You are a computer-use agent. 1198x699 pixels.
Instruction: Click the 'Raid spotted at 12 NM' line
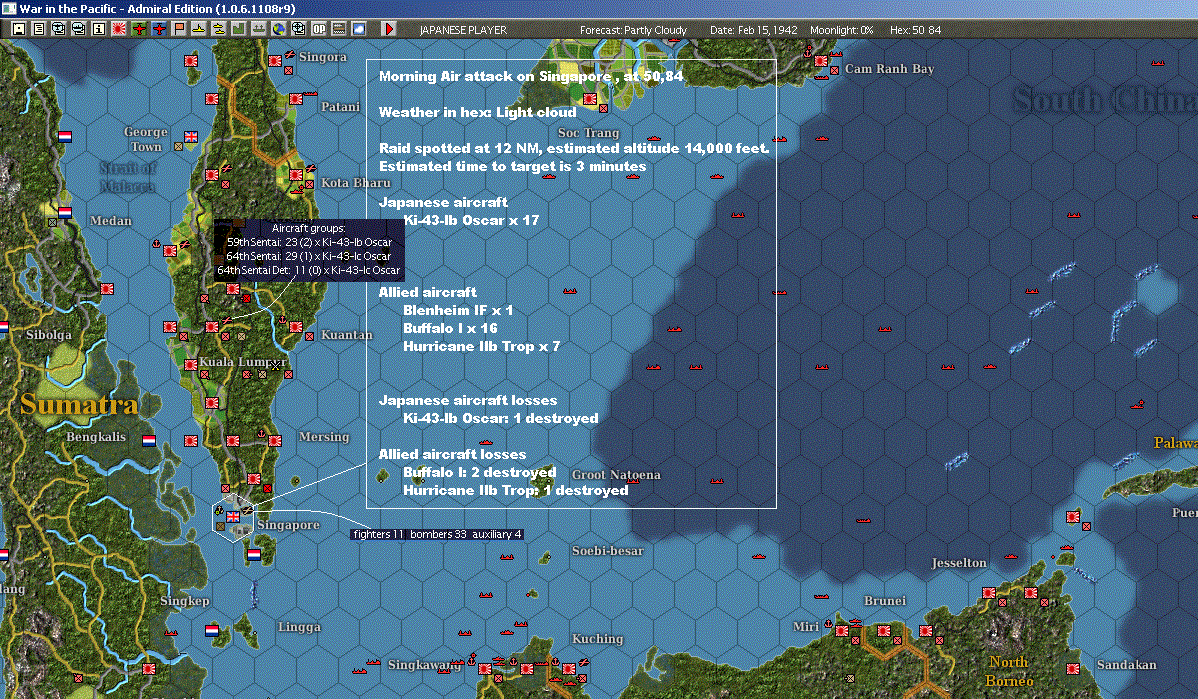click(x=574, y=148)
